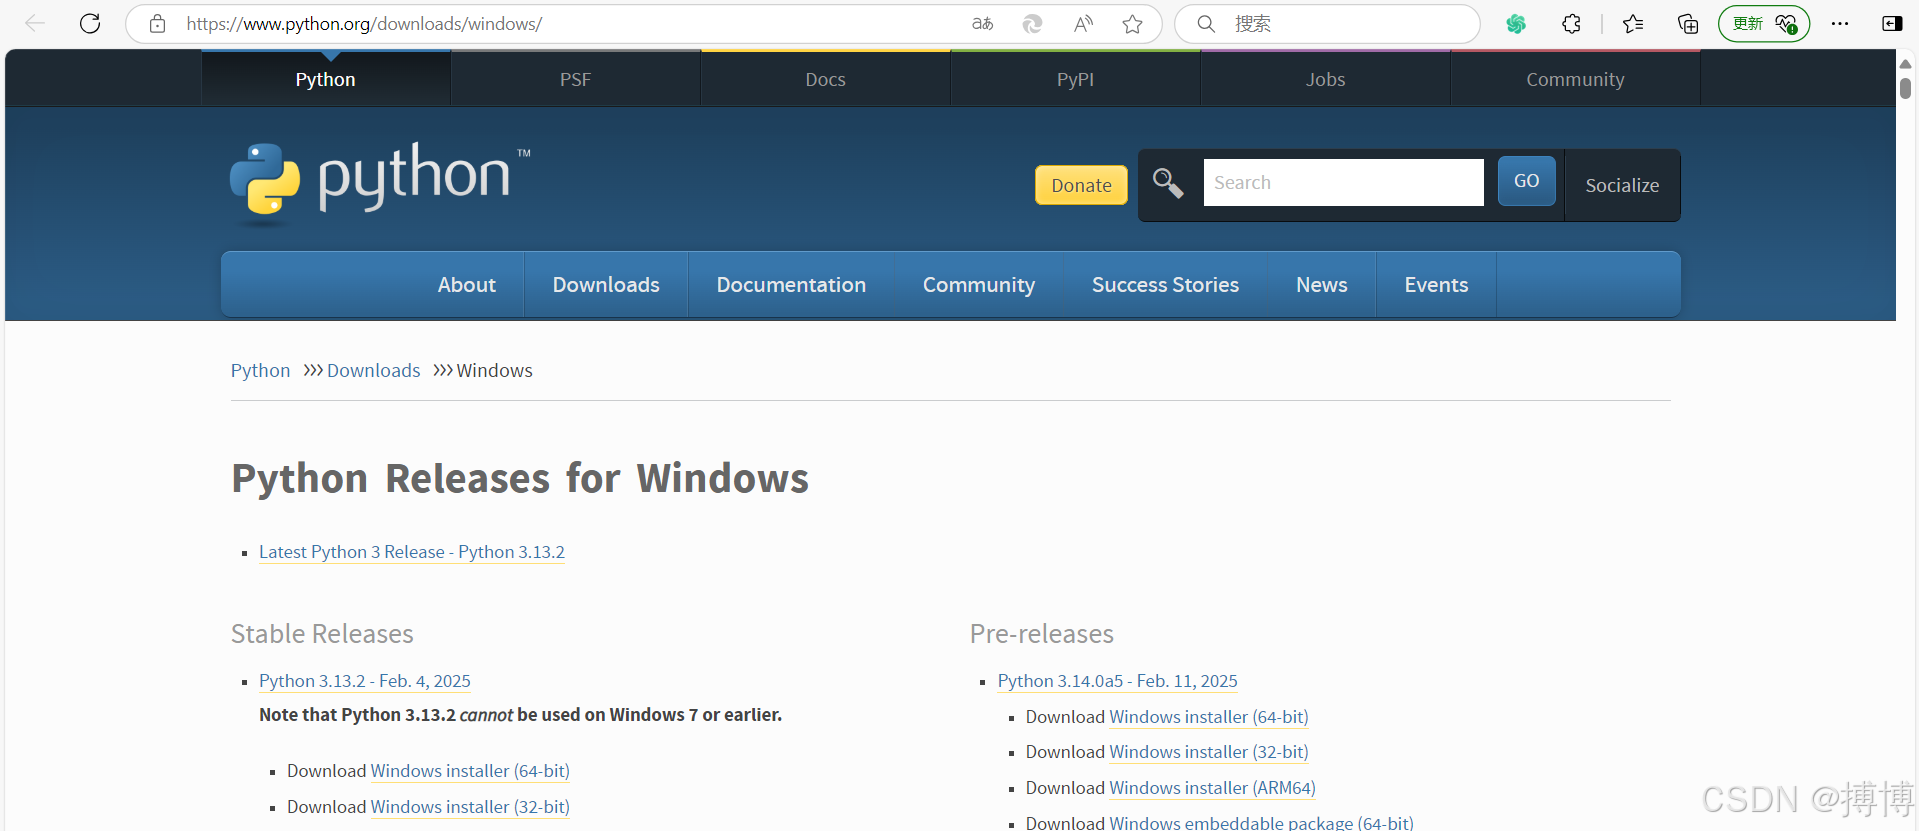Image resolution: width=1919 pixels, height=831 pixels.
Task: Open the About menu
Action: pyautogui.click(x=466, y=285)
